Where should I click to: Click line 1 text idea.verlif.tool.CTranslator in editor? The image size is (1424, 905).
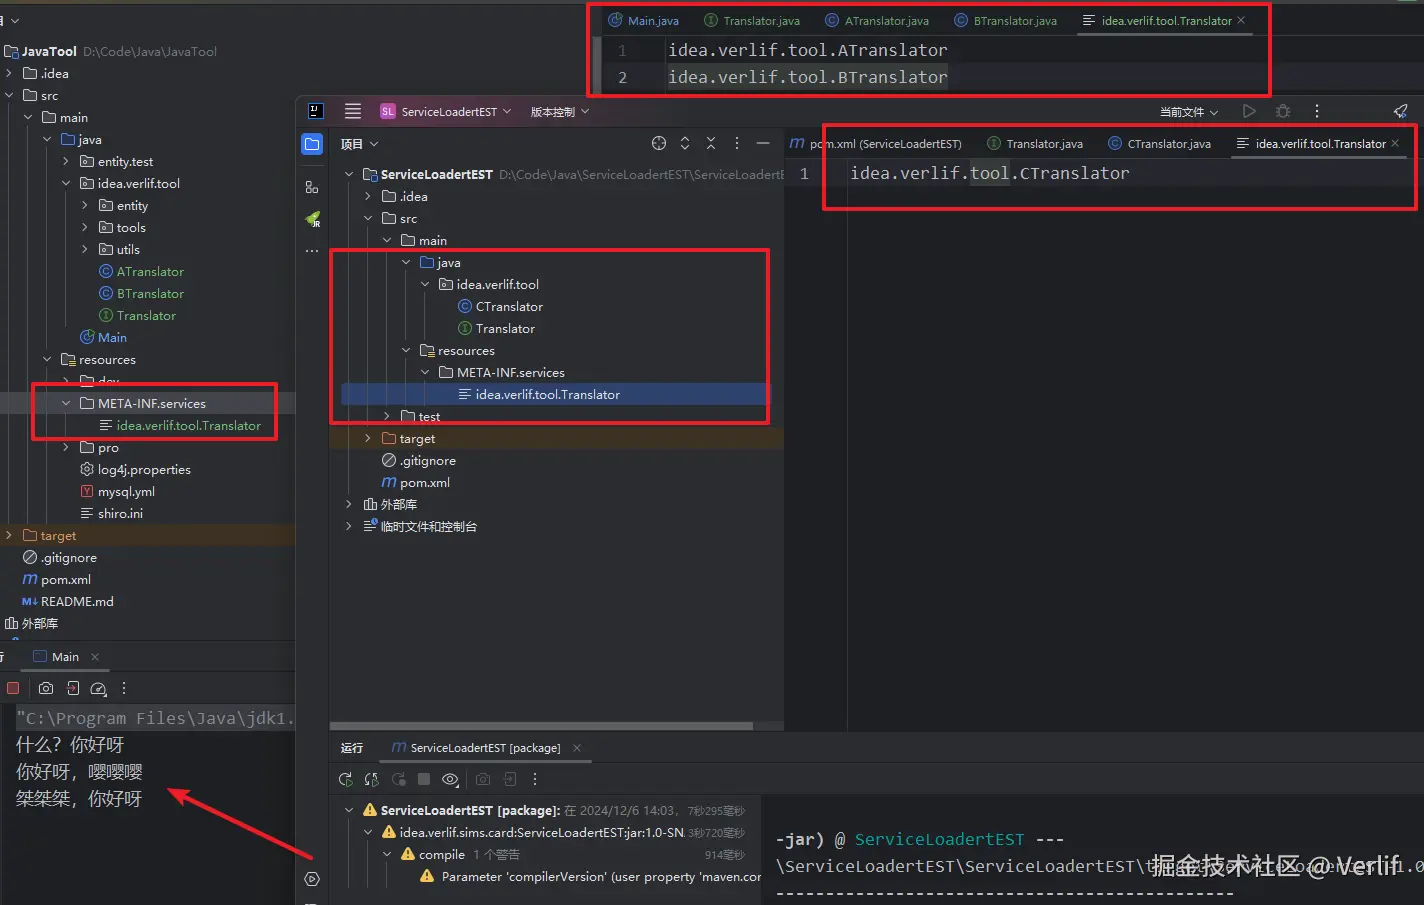989,173
